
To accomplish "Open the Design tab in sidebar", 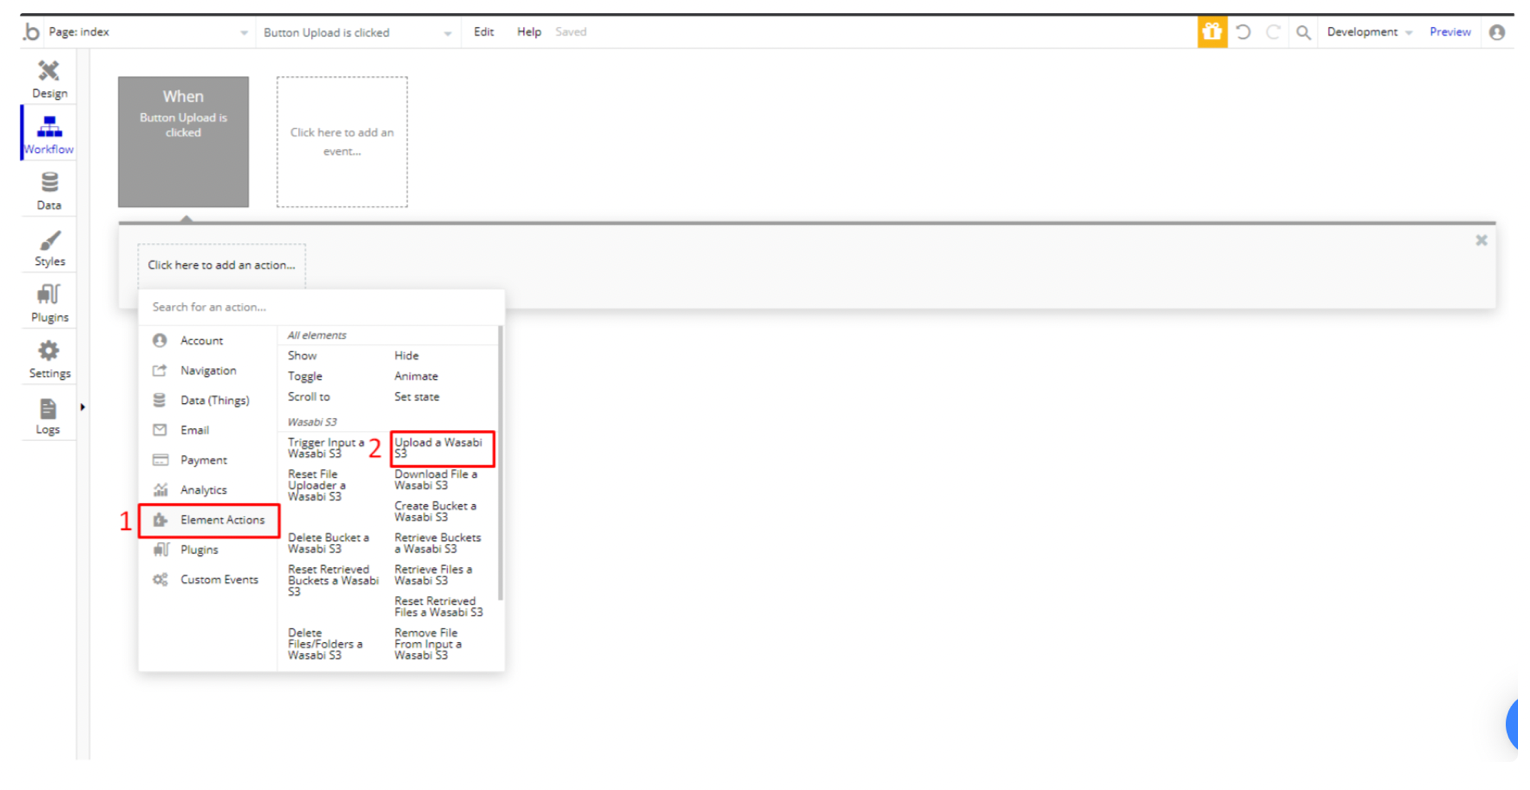I will pos(49,79).
